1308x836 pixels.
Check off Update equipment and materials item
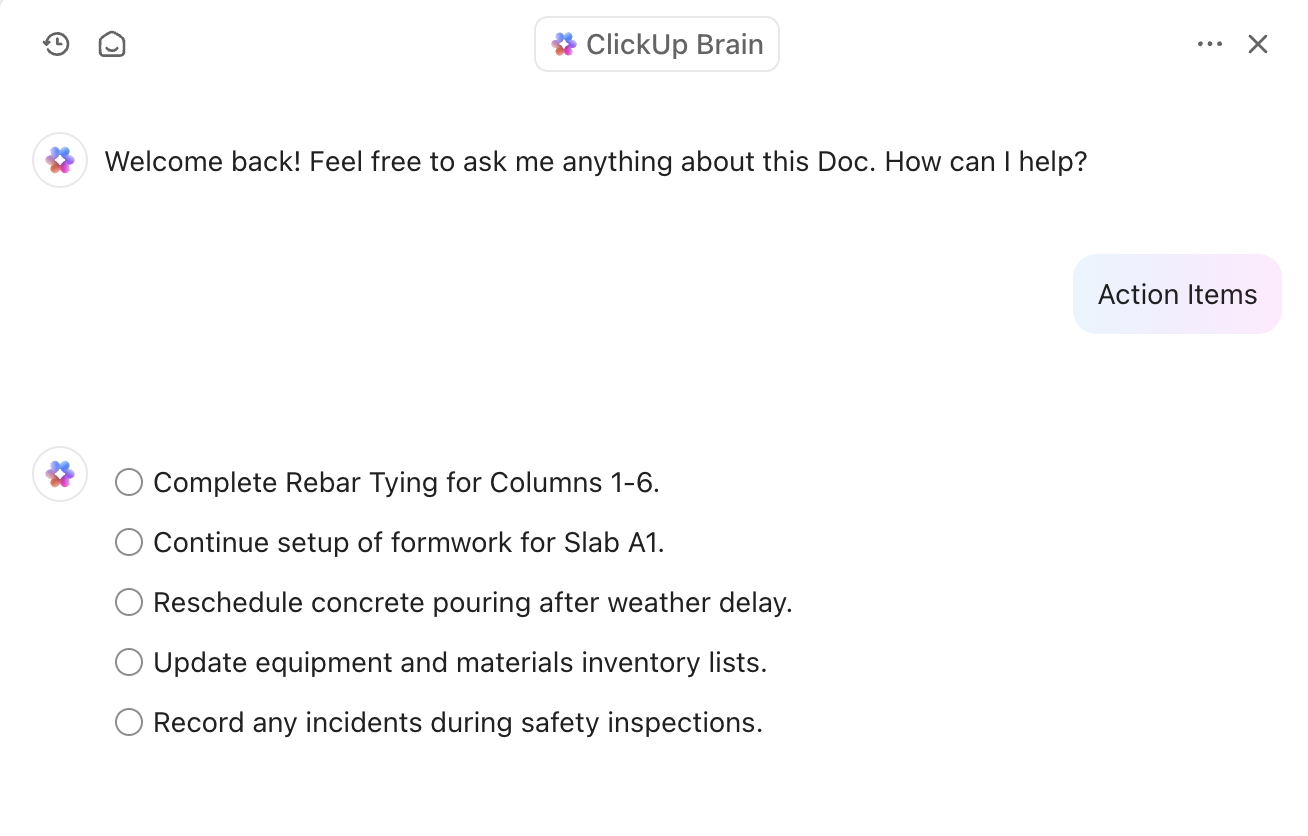pyautogui.click(x=129, y=663)
